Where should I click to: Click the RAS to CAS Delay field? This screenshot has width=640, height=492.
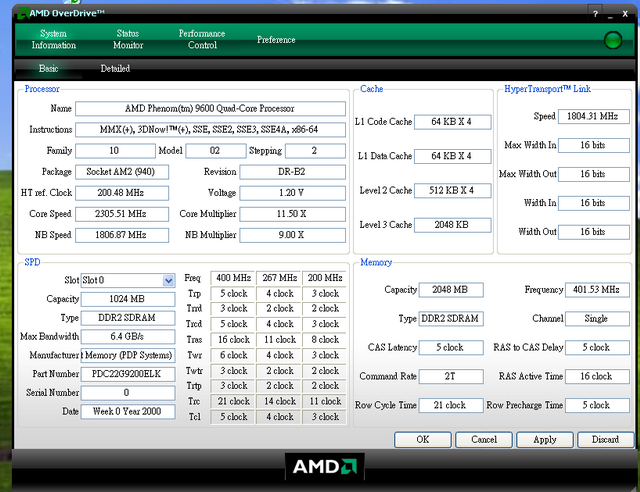[597, 348]
